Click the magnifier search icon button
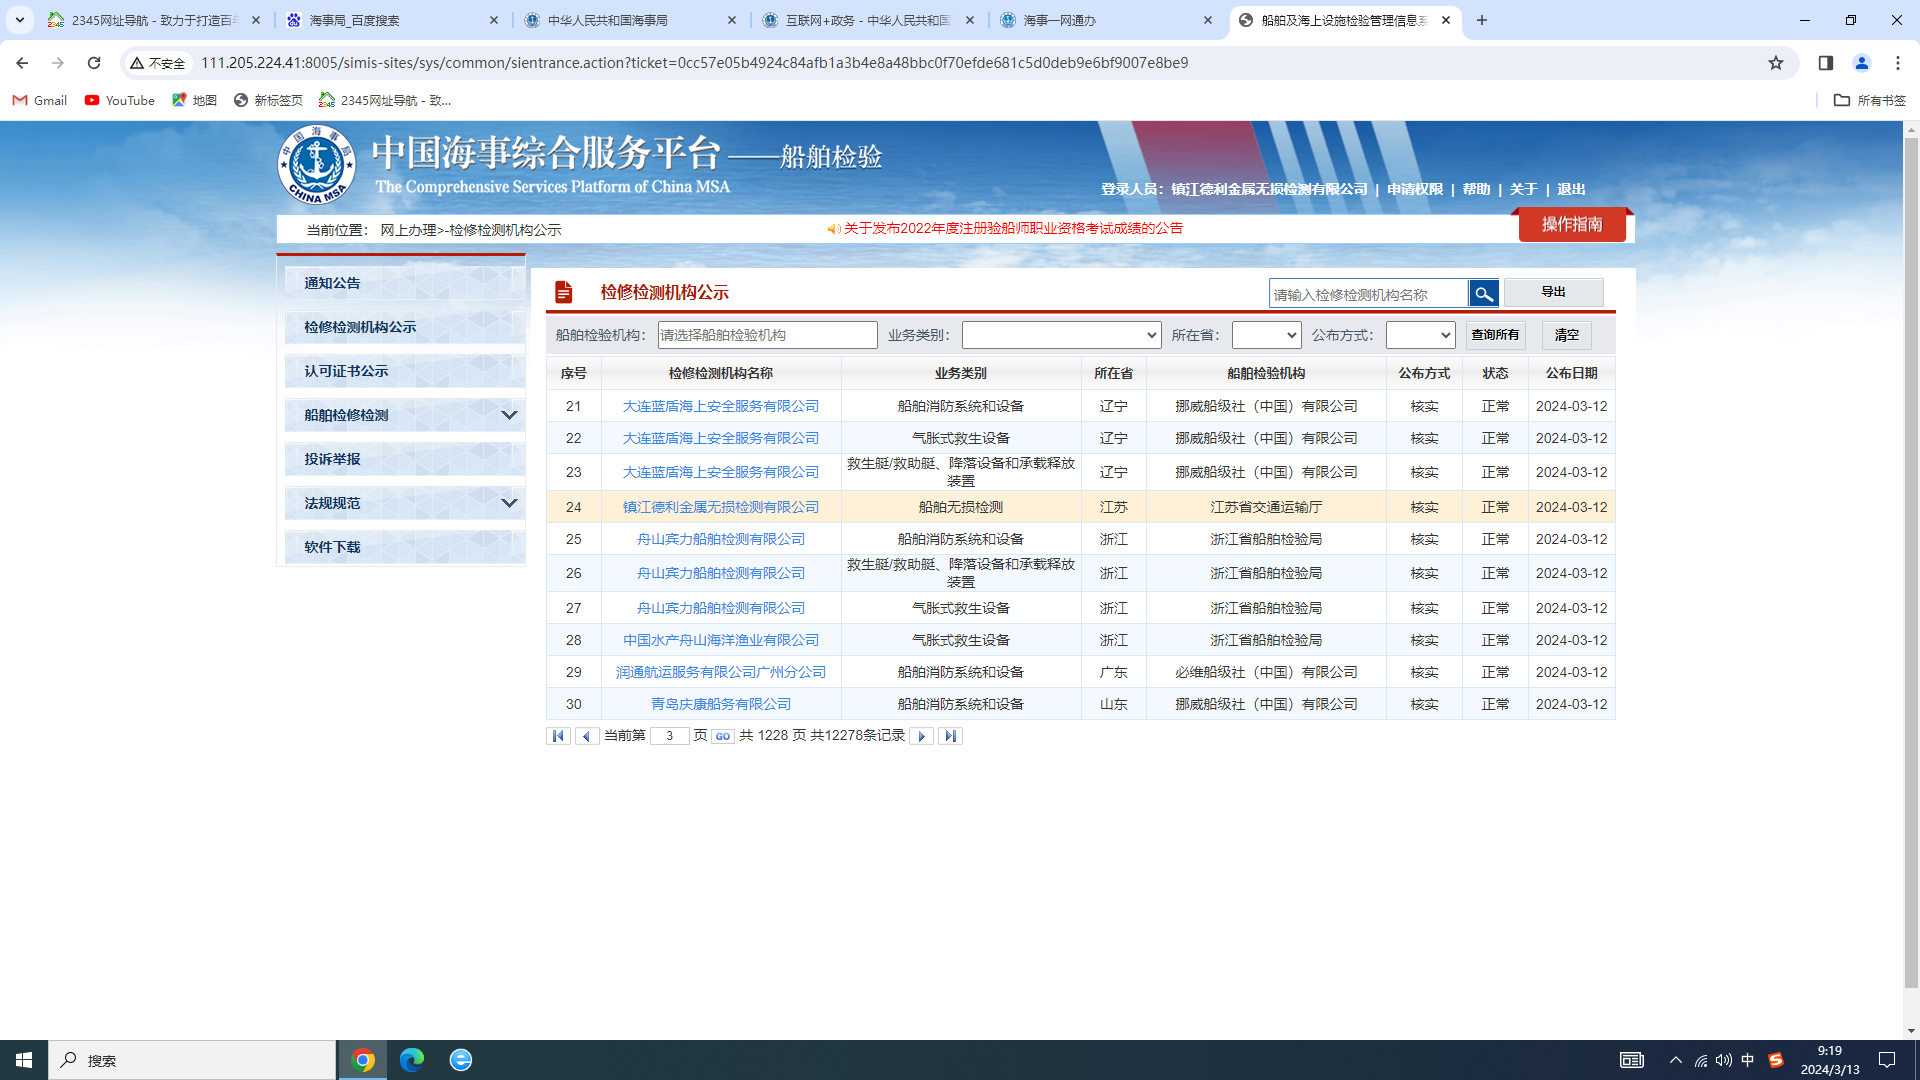The width and height of the screenshot is (1920, 1080). [1483, 293]
